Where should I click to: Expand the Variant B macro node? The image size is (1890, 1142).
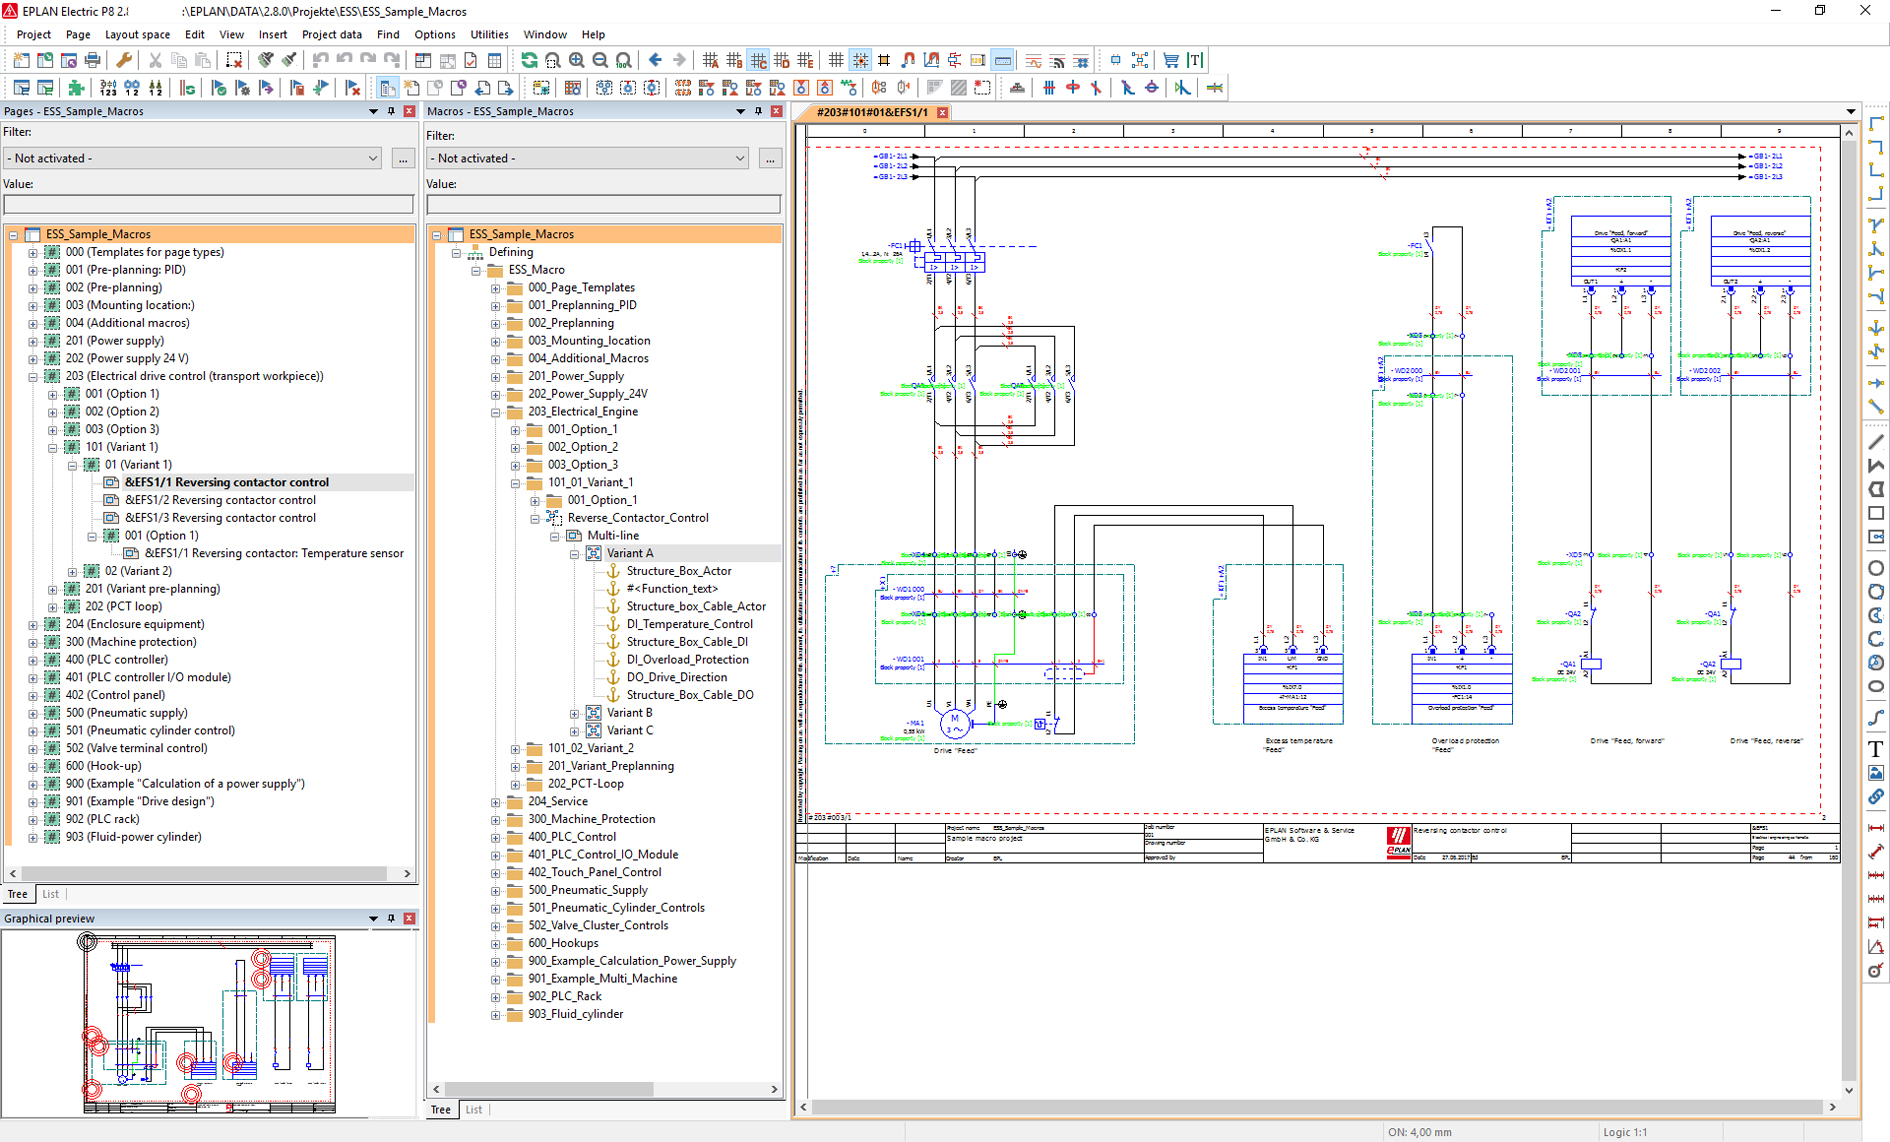(x=575, y=713)
